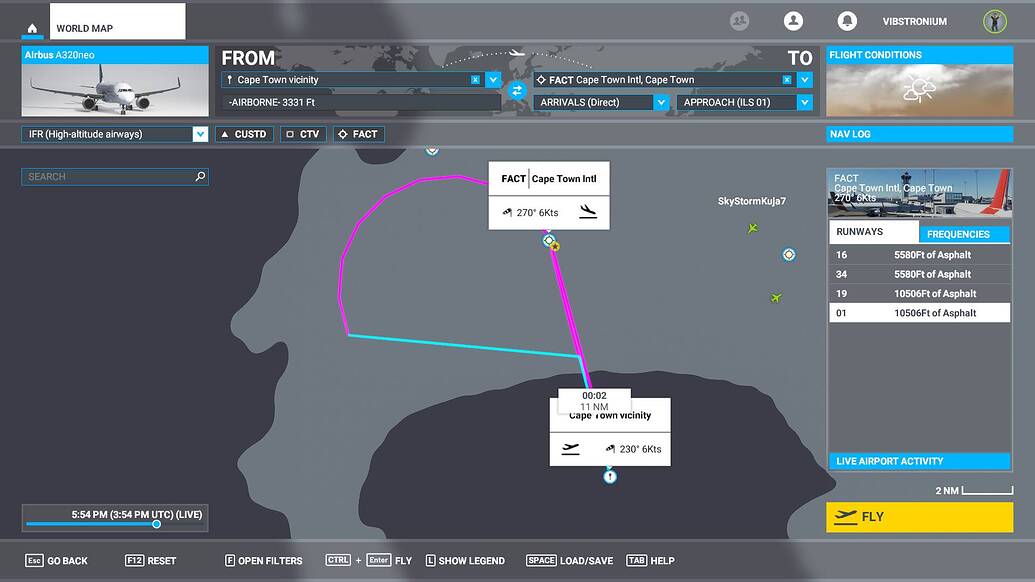
Task: Click the user profile icon in top bar
Action: click(793, 20)
